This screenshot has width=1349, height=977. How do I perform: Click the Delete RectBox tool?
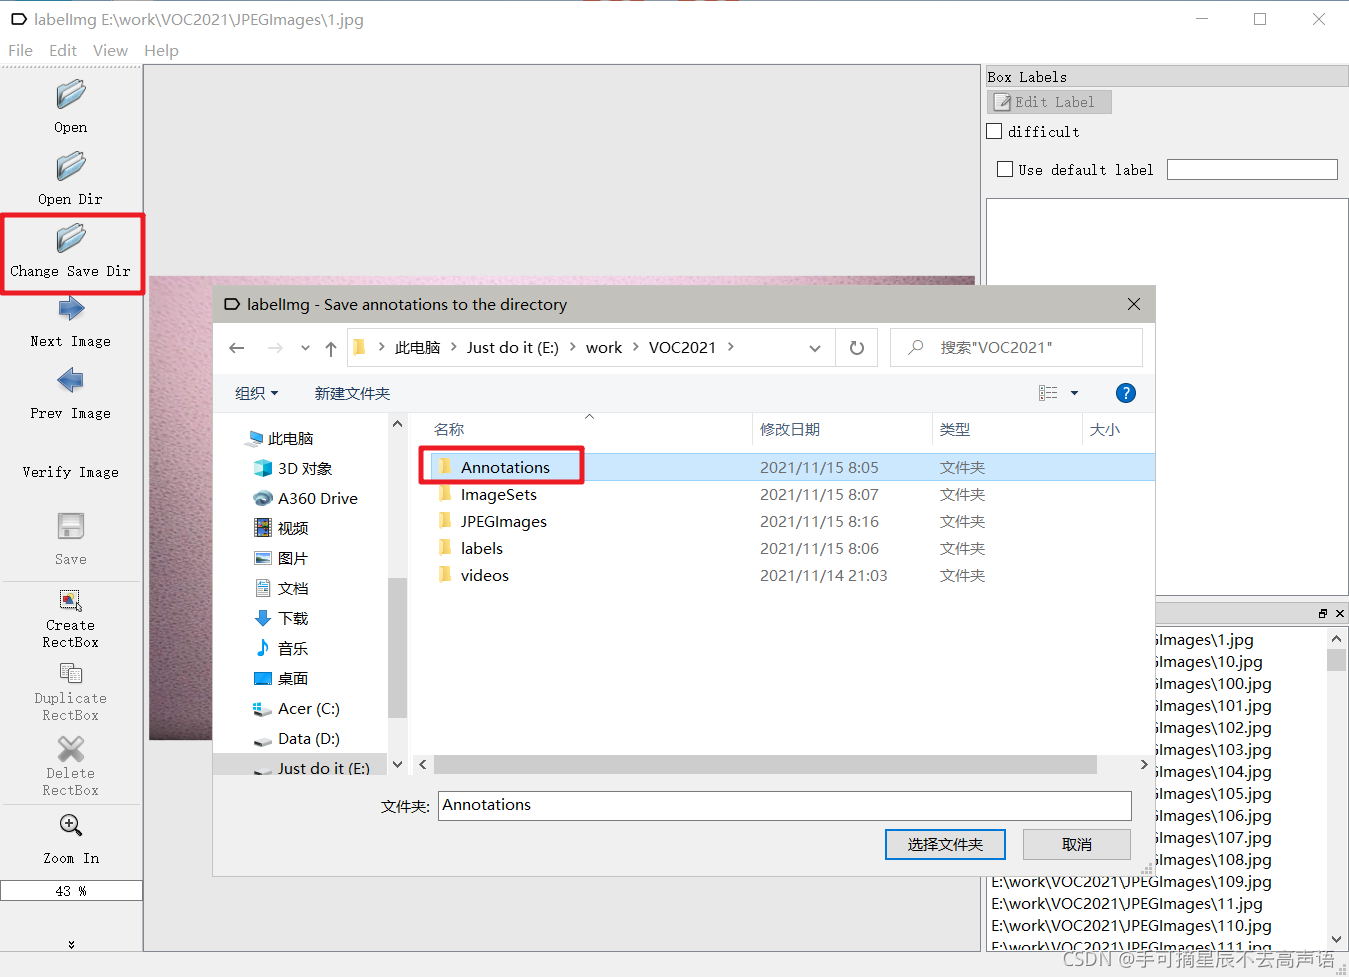point(71,766)
